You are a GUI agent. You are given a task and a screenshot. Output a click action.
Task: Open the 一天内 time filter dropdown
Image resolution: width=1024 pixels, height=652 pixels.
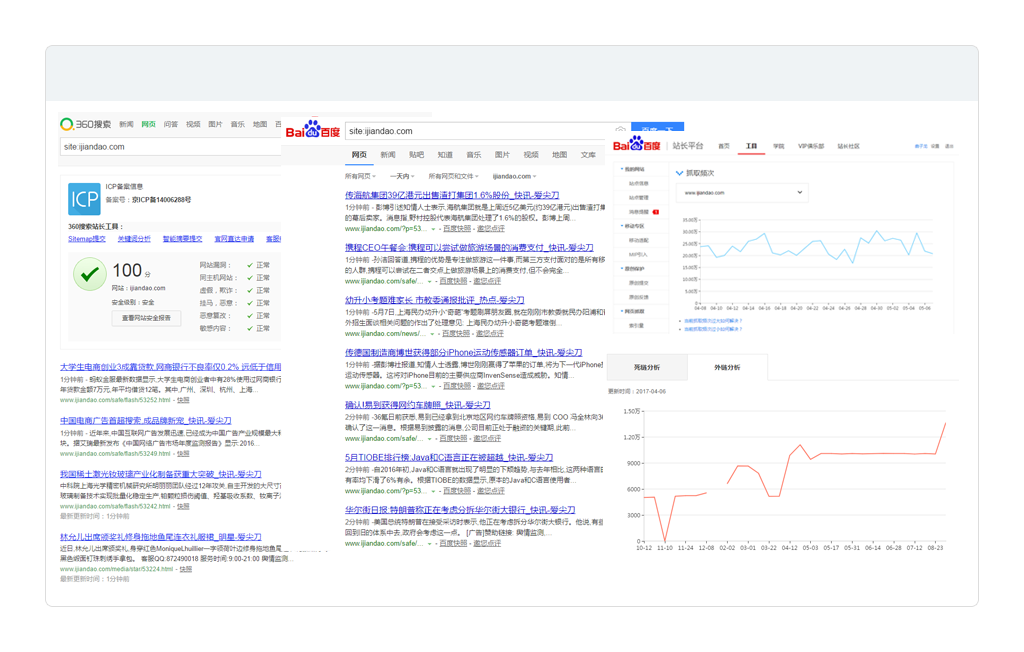(402, 176)
